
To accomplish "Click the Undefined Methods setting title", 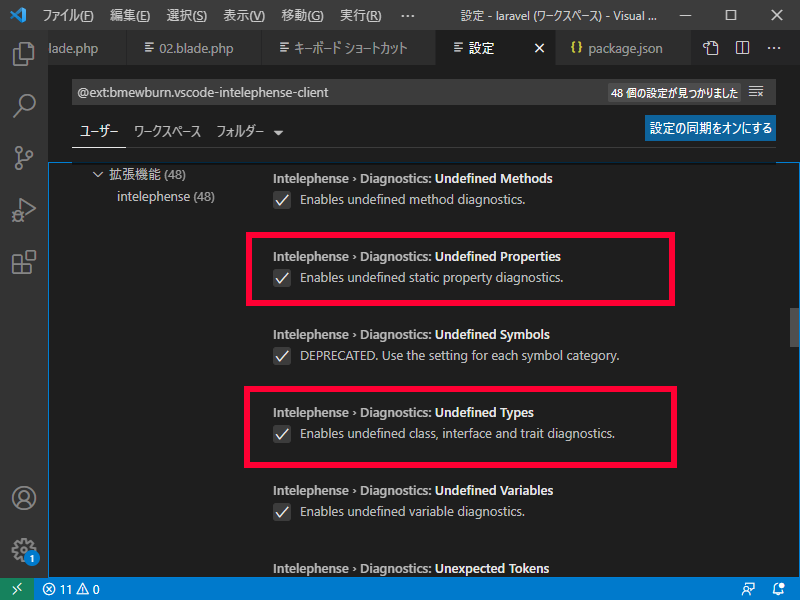I will [412, 179].
